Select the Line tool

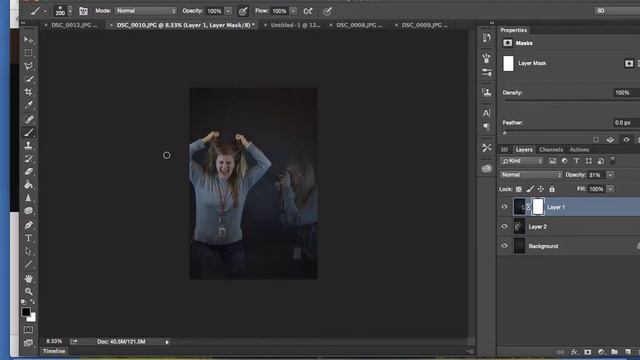click(28, 264)
